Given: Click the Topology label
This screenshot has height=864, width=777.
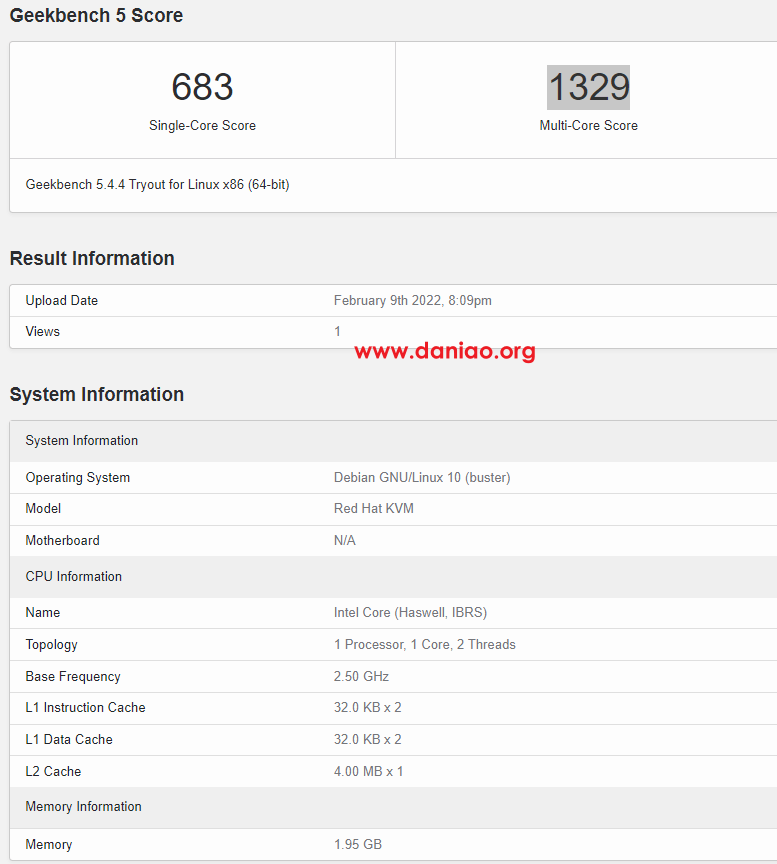Looking at the screenshot, I should (x=51, y=645).
